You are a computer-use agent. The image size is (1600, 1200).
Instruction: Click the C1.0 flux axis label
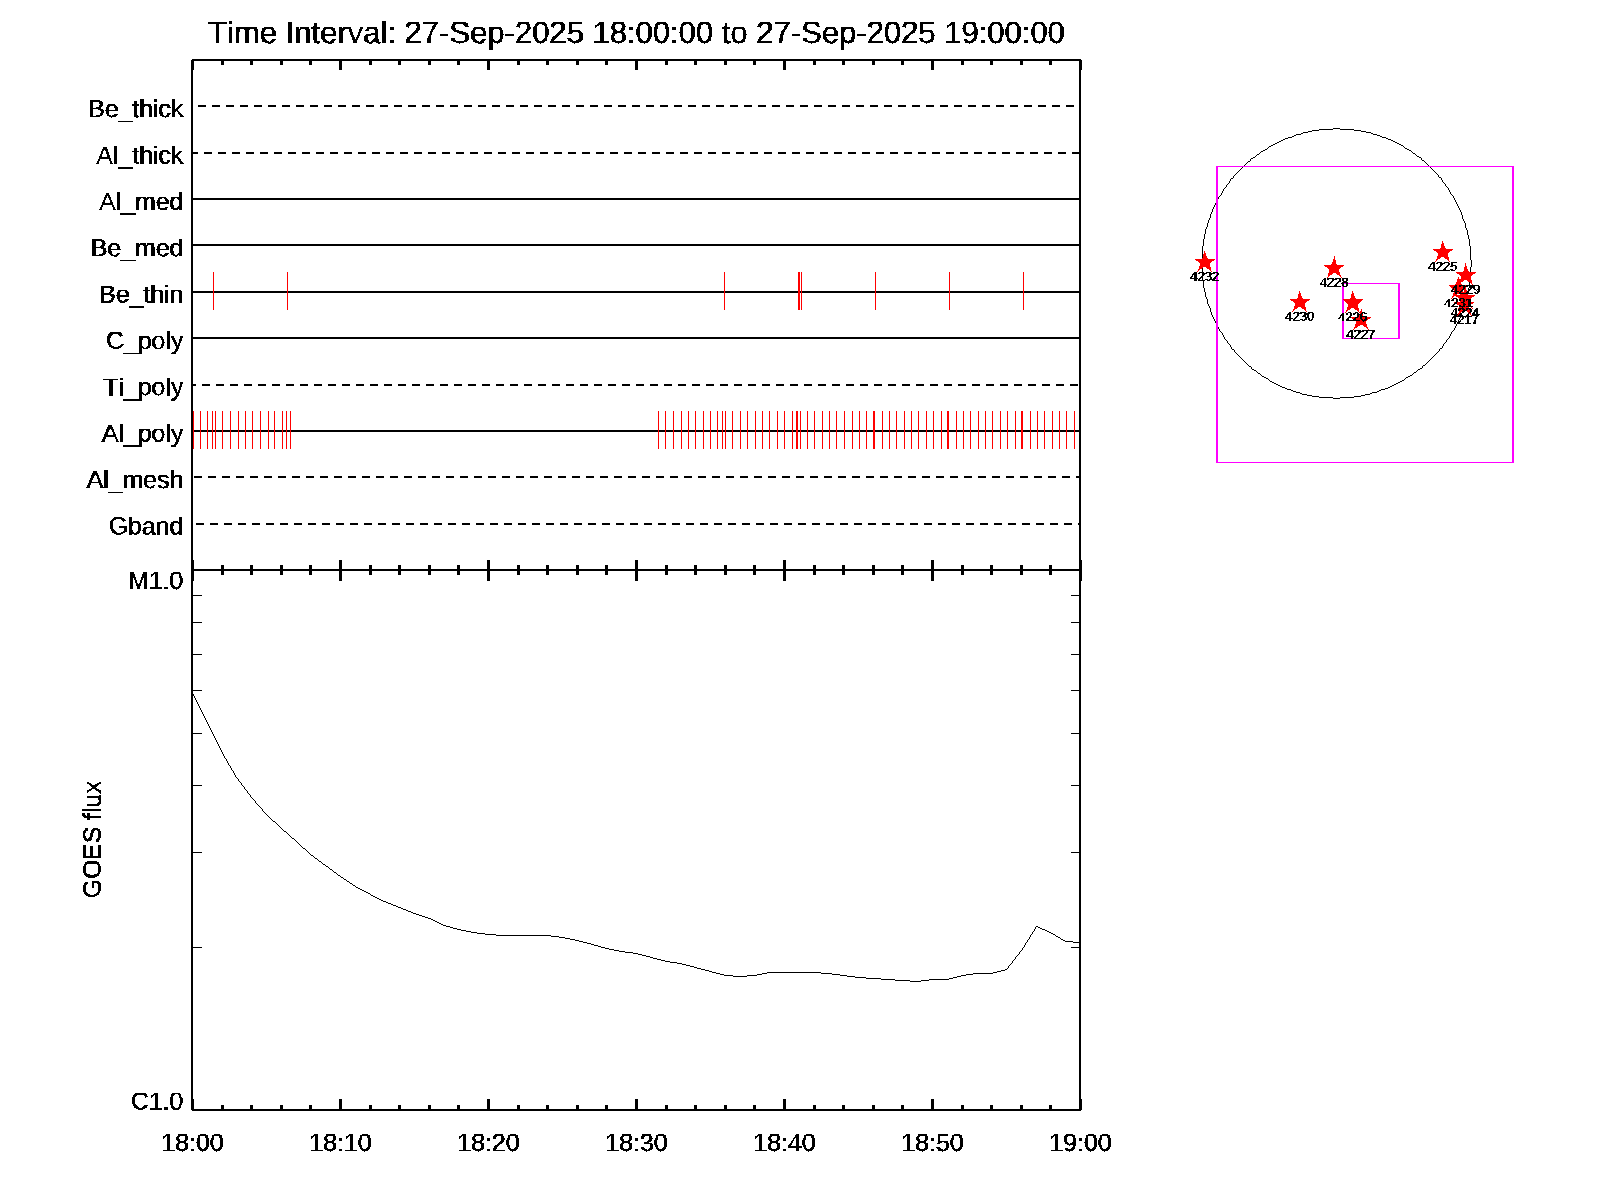click(x=157, y=1102)
